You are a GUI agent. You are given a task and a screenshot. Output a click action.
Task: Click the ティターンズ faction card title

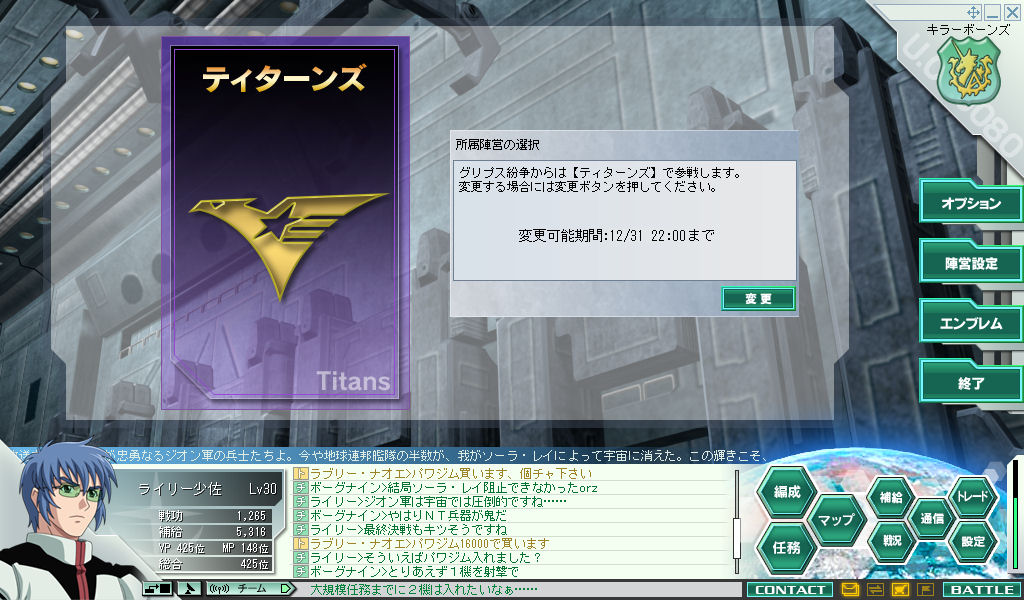285,79
